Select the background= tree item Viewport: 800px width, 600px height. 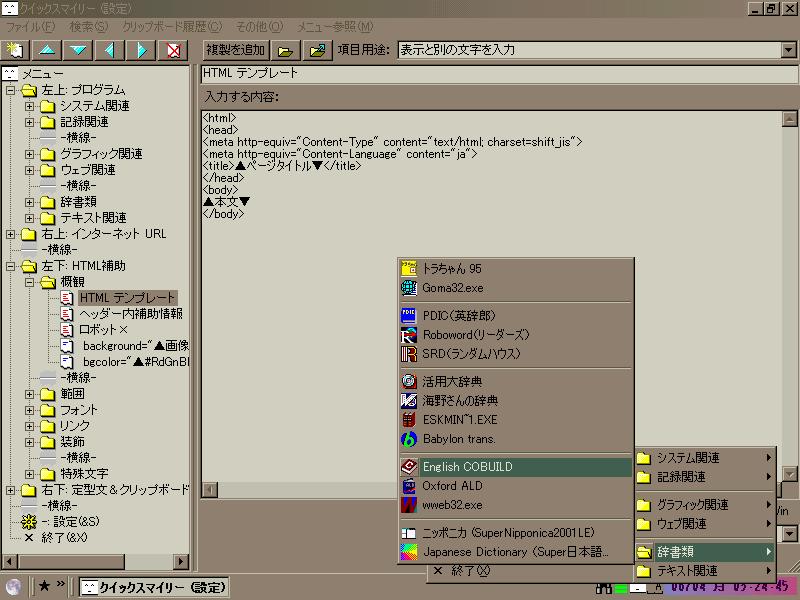click(x=136, y=346)
